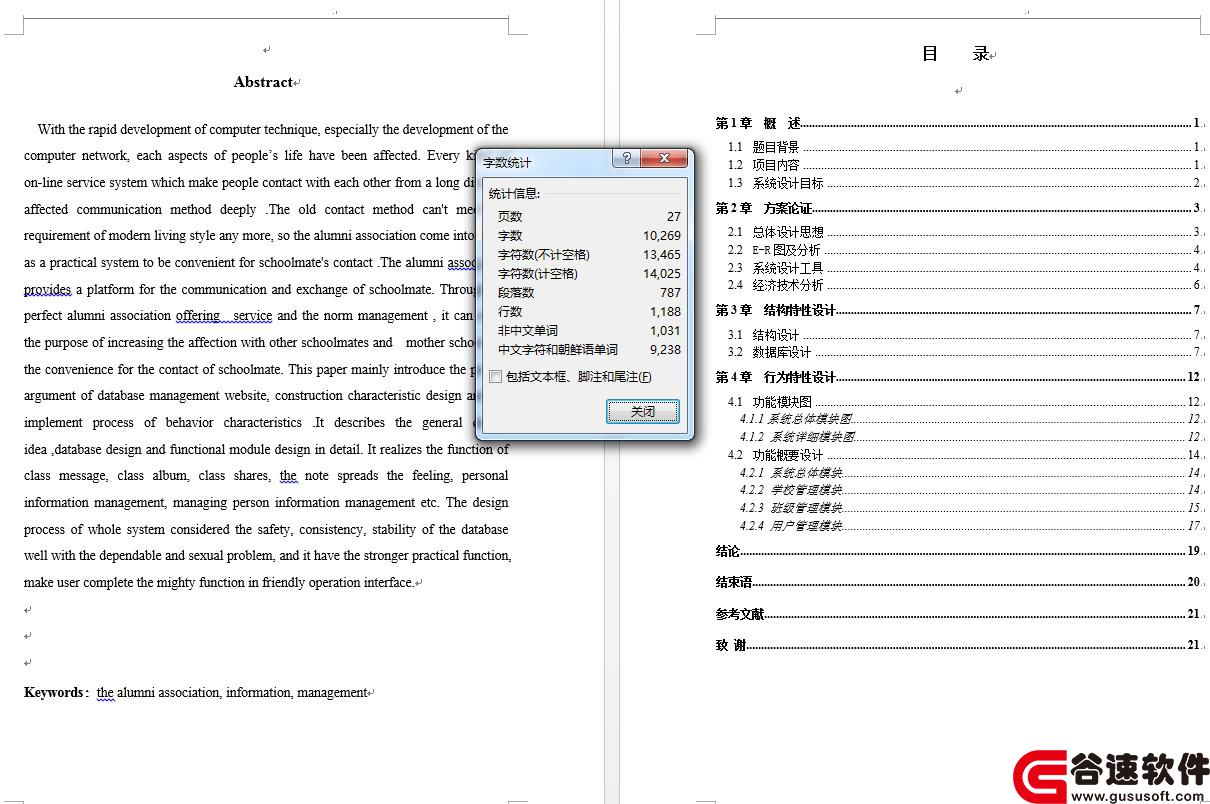Viewport: 1210px width, 804px height.
Task: Open TOC entry 2.4 经济技术分析
Action: 963,286
